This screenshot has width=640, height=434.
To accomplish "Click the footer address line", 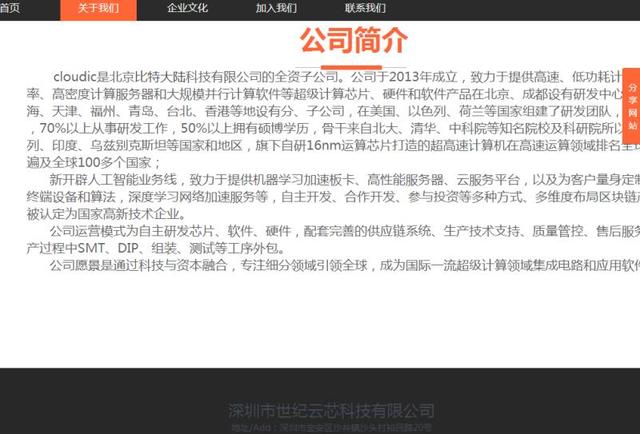I will [x=331, y=427].
